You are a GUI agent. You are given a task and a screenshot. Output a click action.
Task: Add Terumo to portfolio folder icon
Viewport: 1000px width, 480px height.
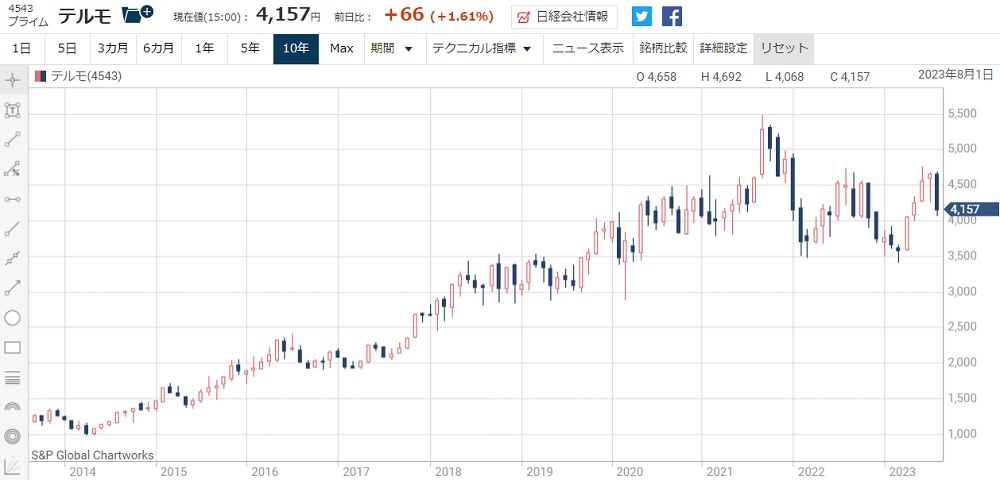pos(137,14)
